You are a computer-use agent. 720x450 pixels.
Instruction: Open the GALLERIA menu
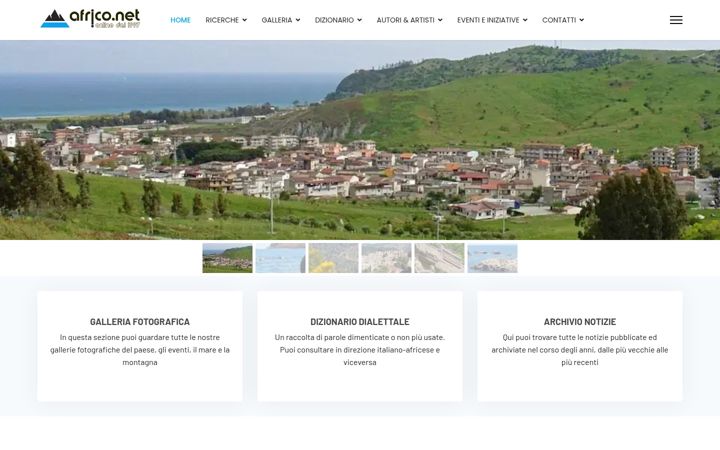(x=276, y=20)
